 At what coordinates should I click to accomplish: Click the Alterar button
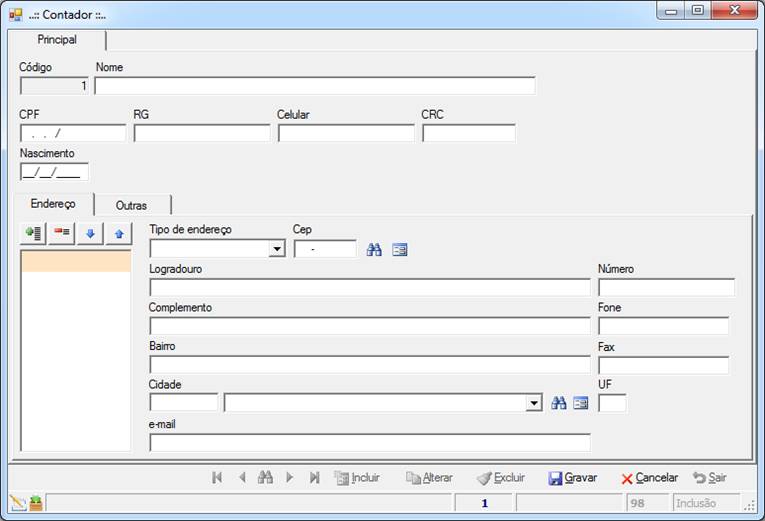point(429,478)
